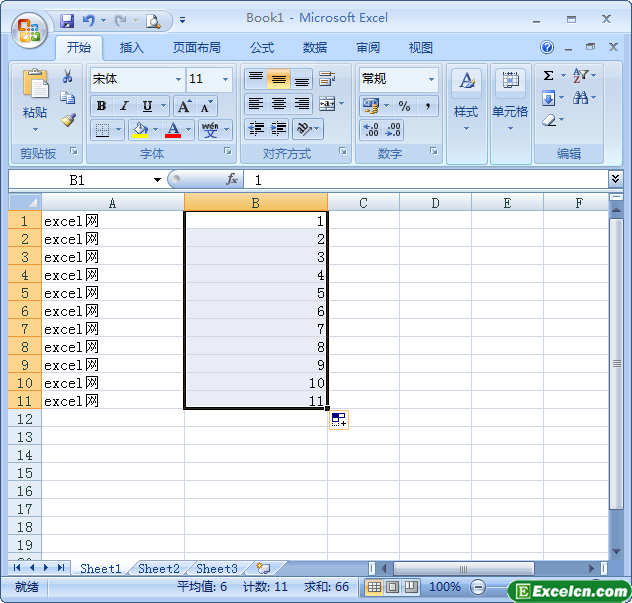This screenshot has width=632, height=603.
Task: Decrease decimal places
Action: [x=393, y=130]
